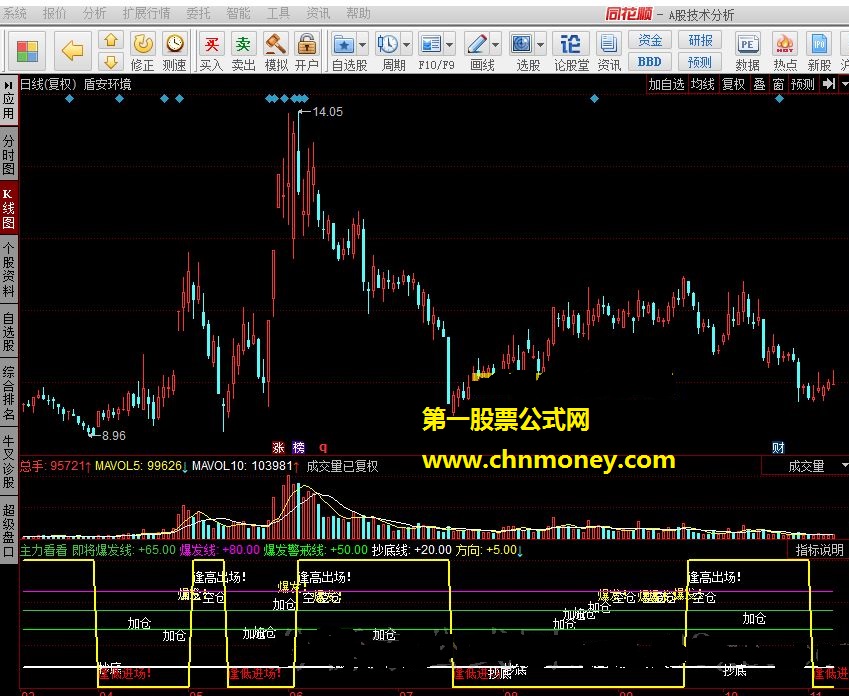Click 加自选 in chart header
Image resolution: width=849 pixels, height=696 pixels.
click(667, 84)
